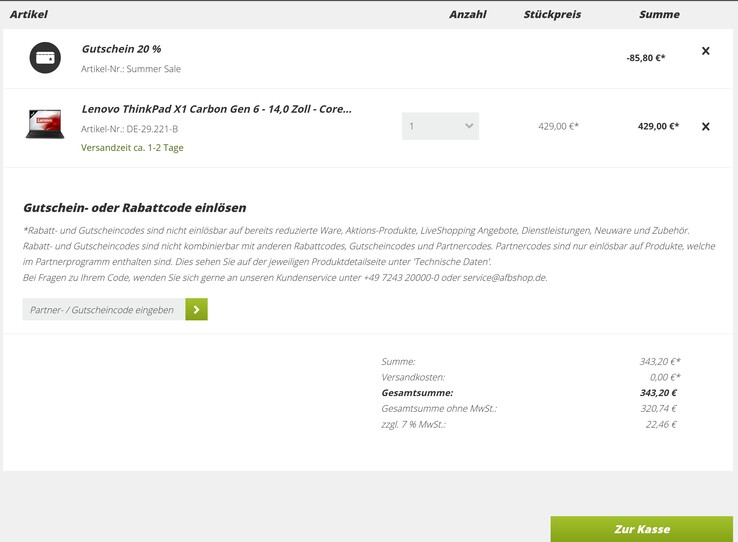Click the bold Gesamtsumme total label
The width and height of the screenshot is (738, 542).
click(417, 393)
